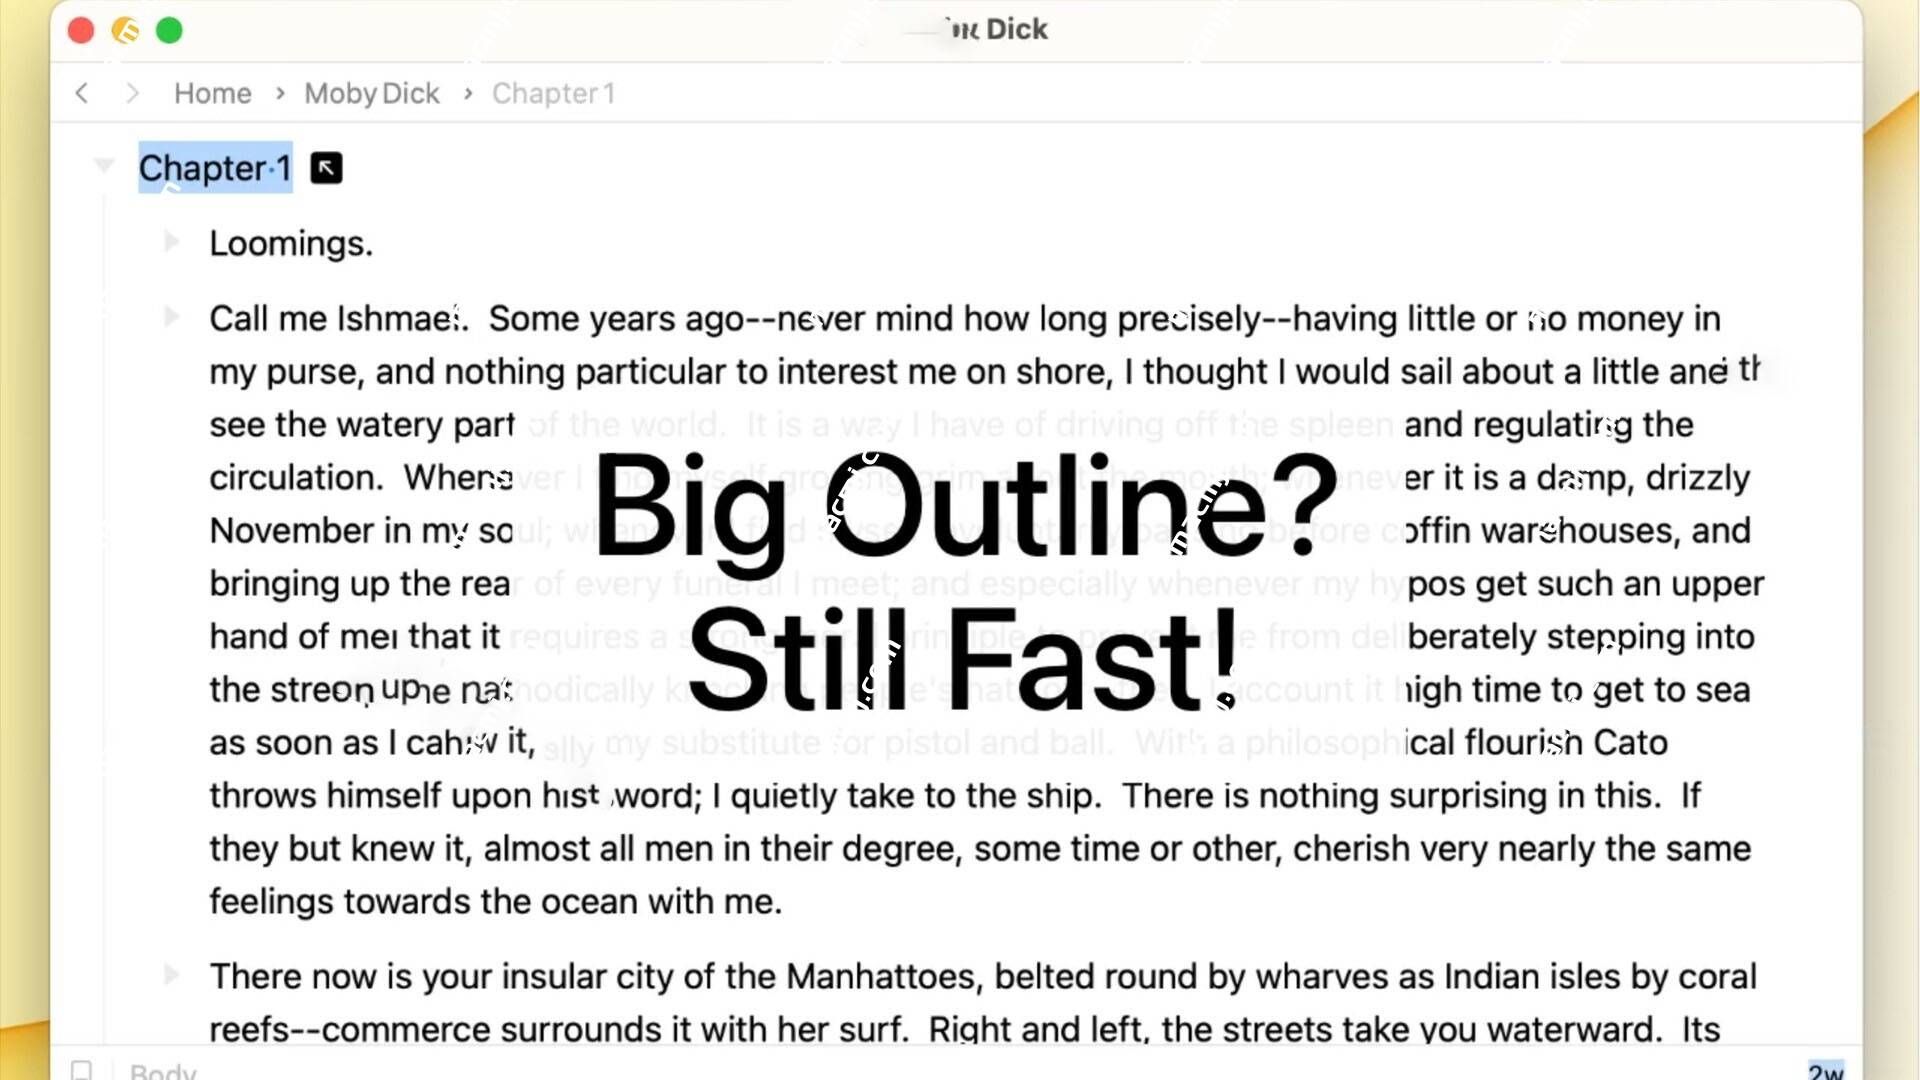Screen dimensions: 1920x1080
Task: Click Chapter 1 in the breadcrumb path
Action: pos(553,94)
